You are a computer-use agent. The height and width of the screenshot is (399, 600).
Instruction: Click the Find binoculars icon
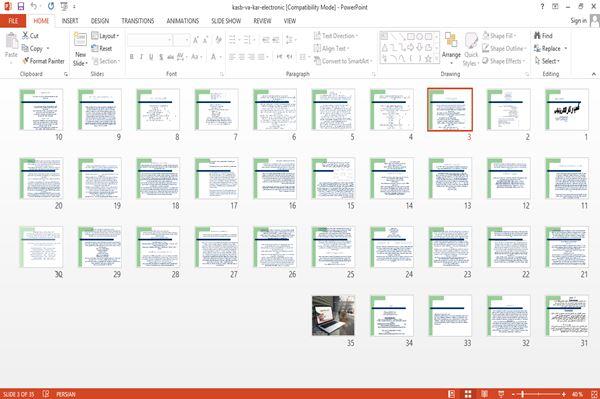pyautogui.click(x=537, y=35)
